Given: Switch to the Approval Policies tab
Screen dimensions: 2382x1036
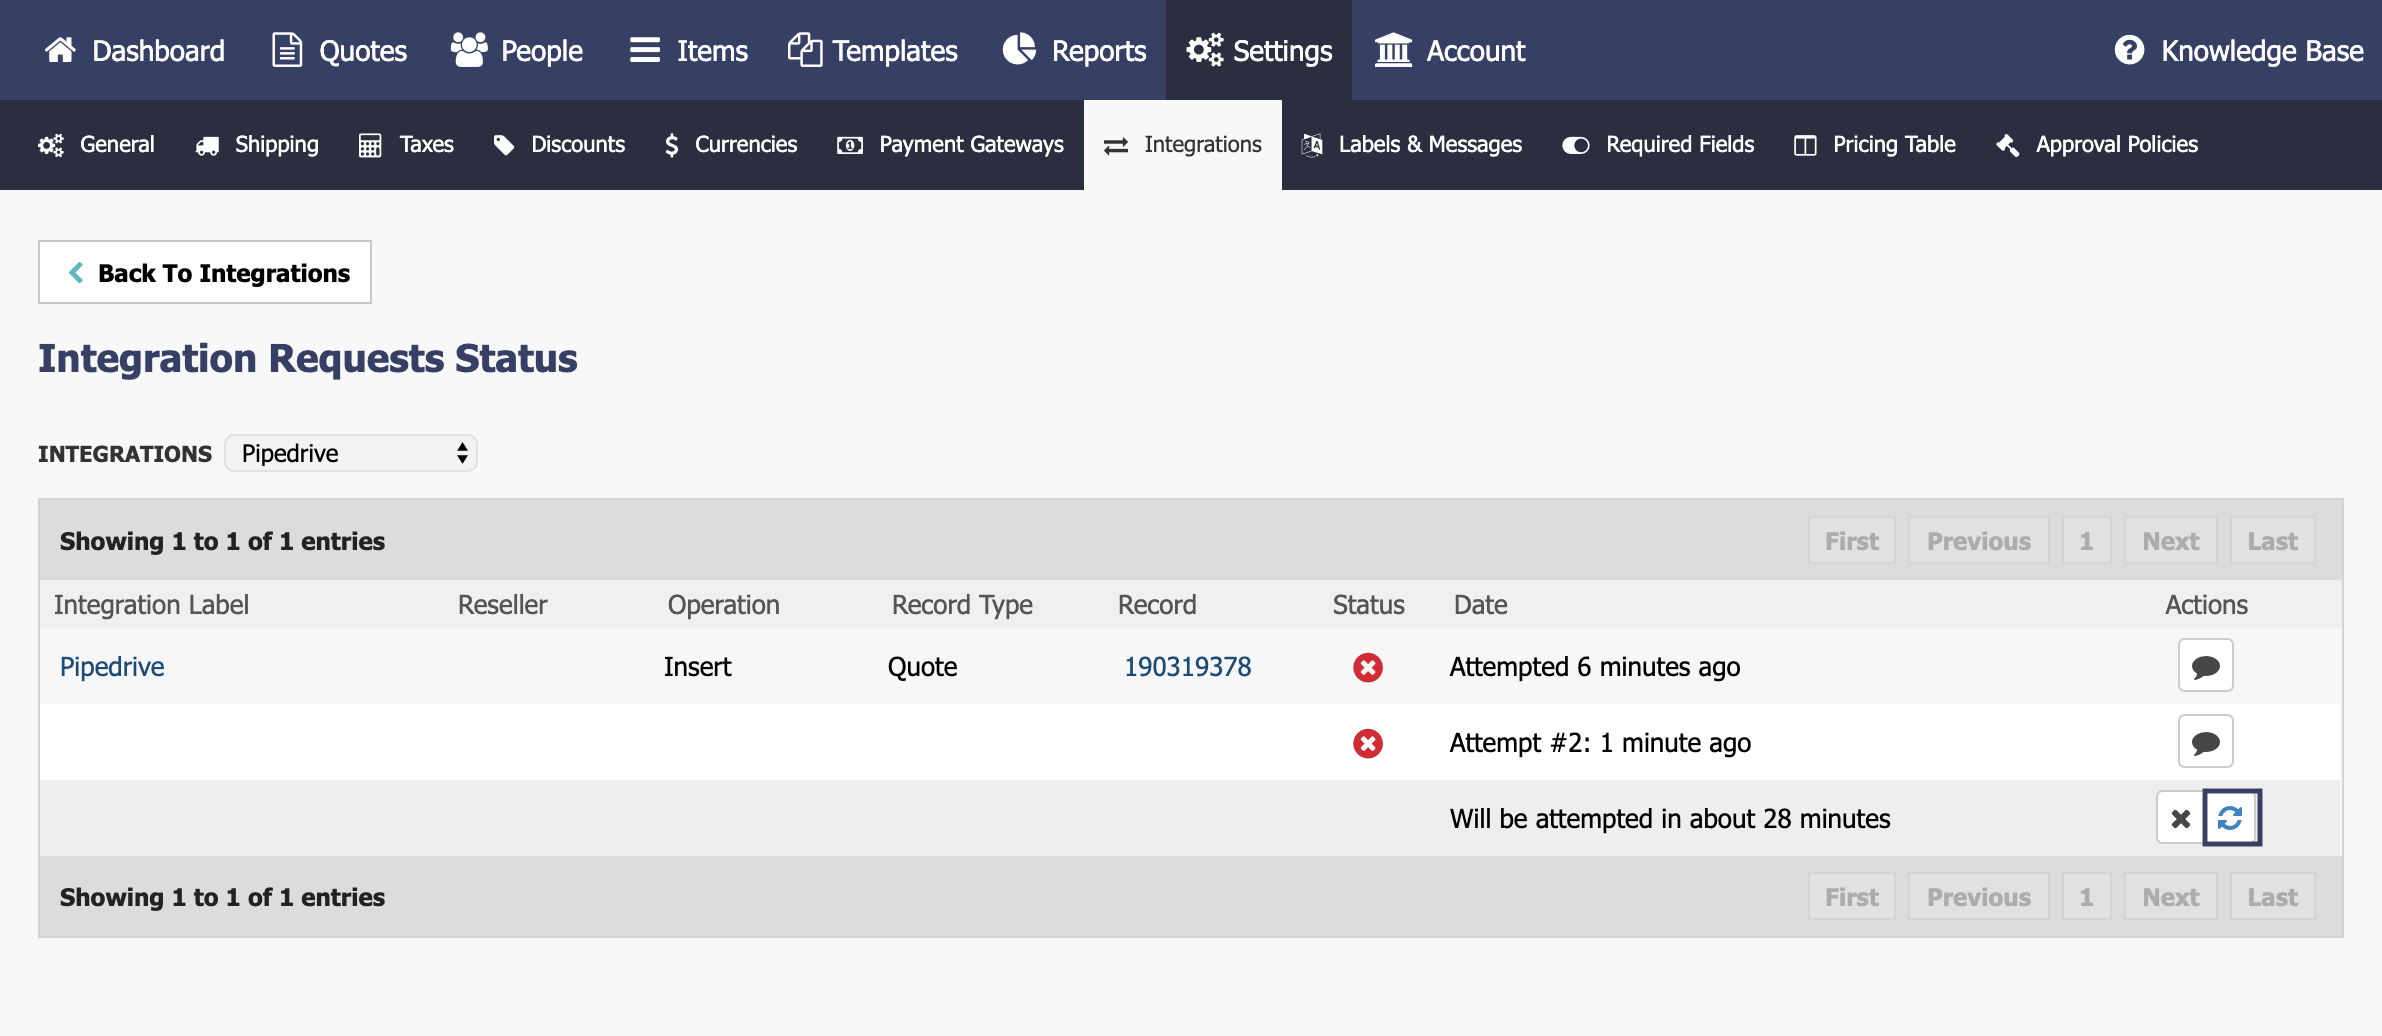Looking at the screenshot, I should tap(2097, 145).
